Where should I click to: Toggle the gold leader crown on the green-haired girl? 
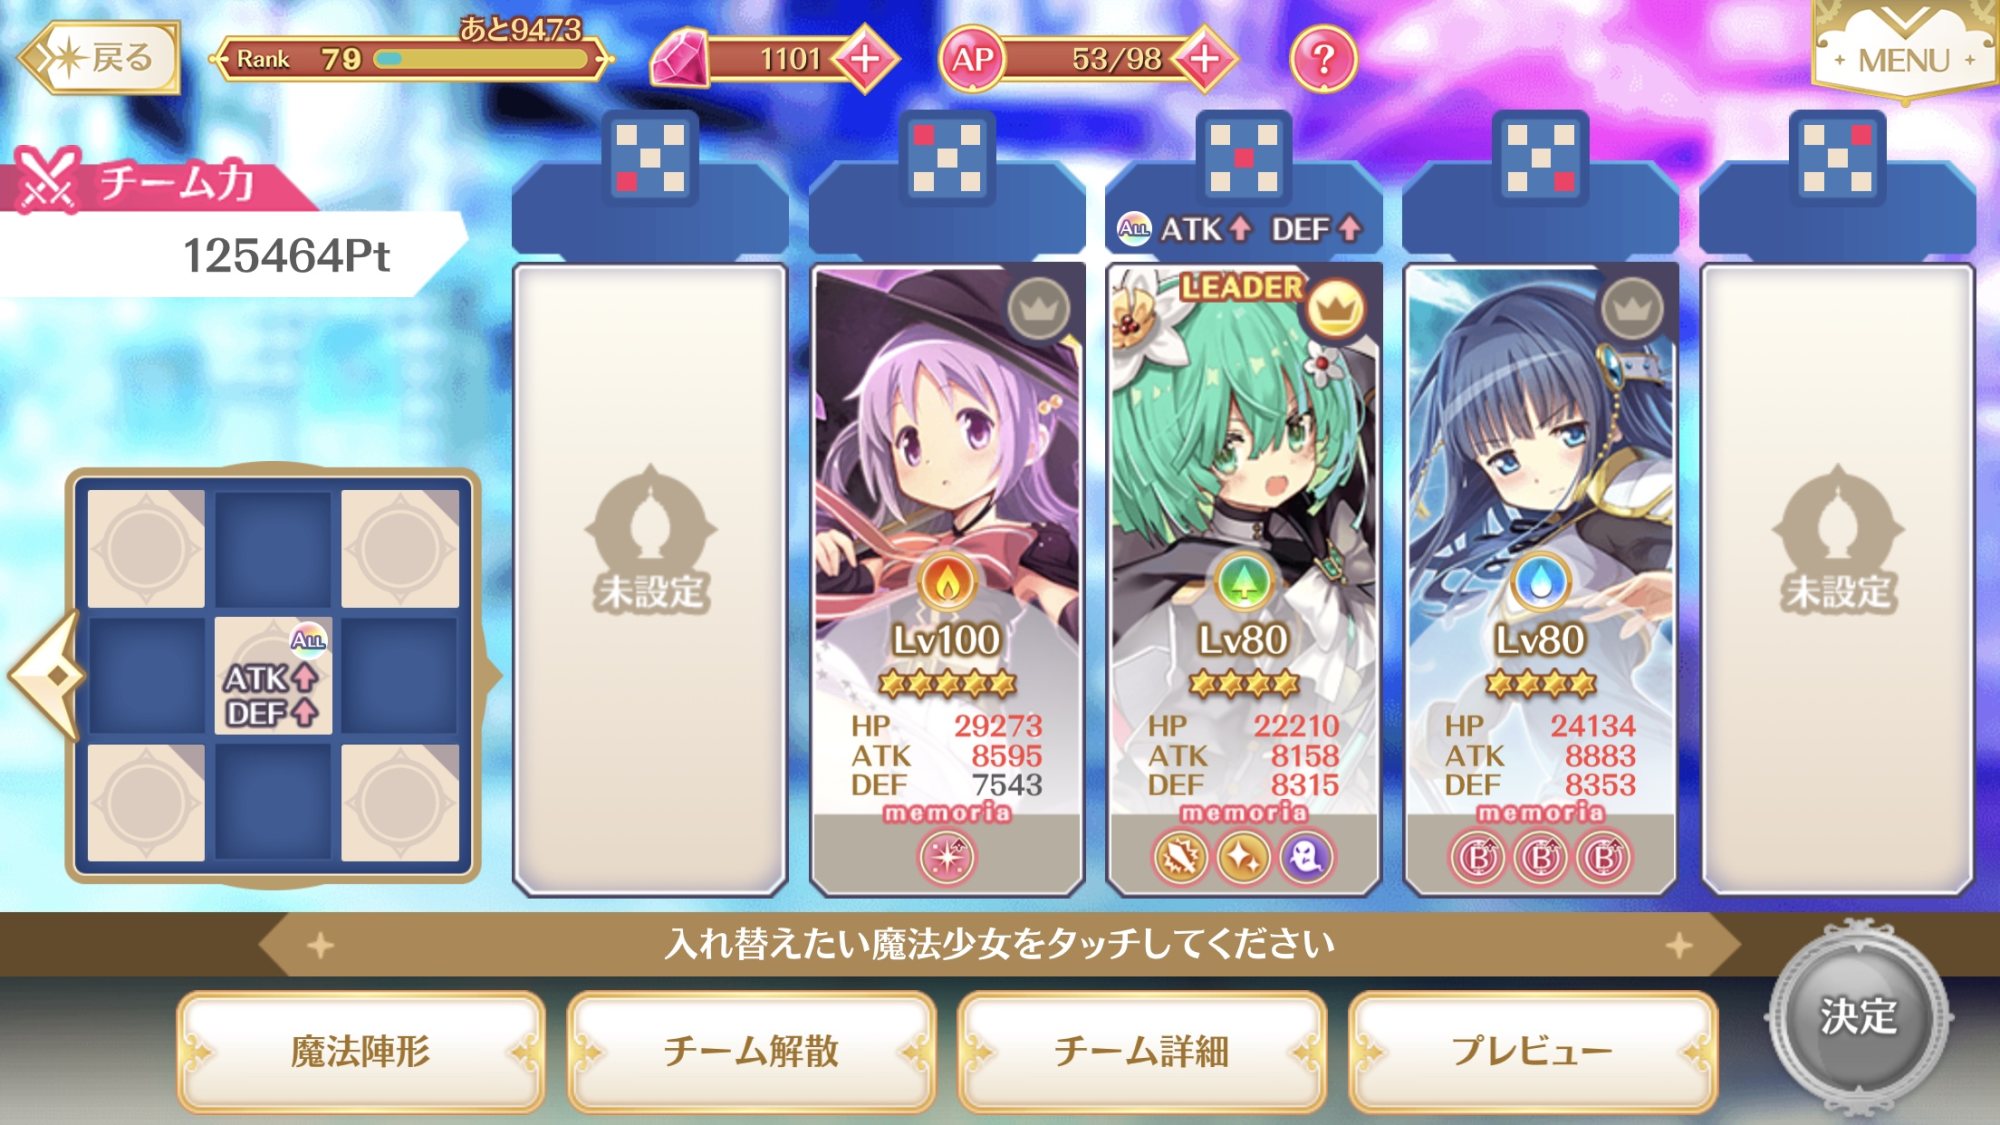tap(1335, 309)
